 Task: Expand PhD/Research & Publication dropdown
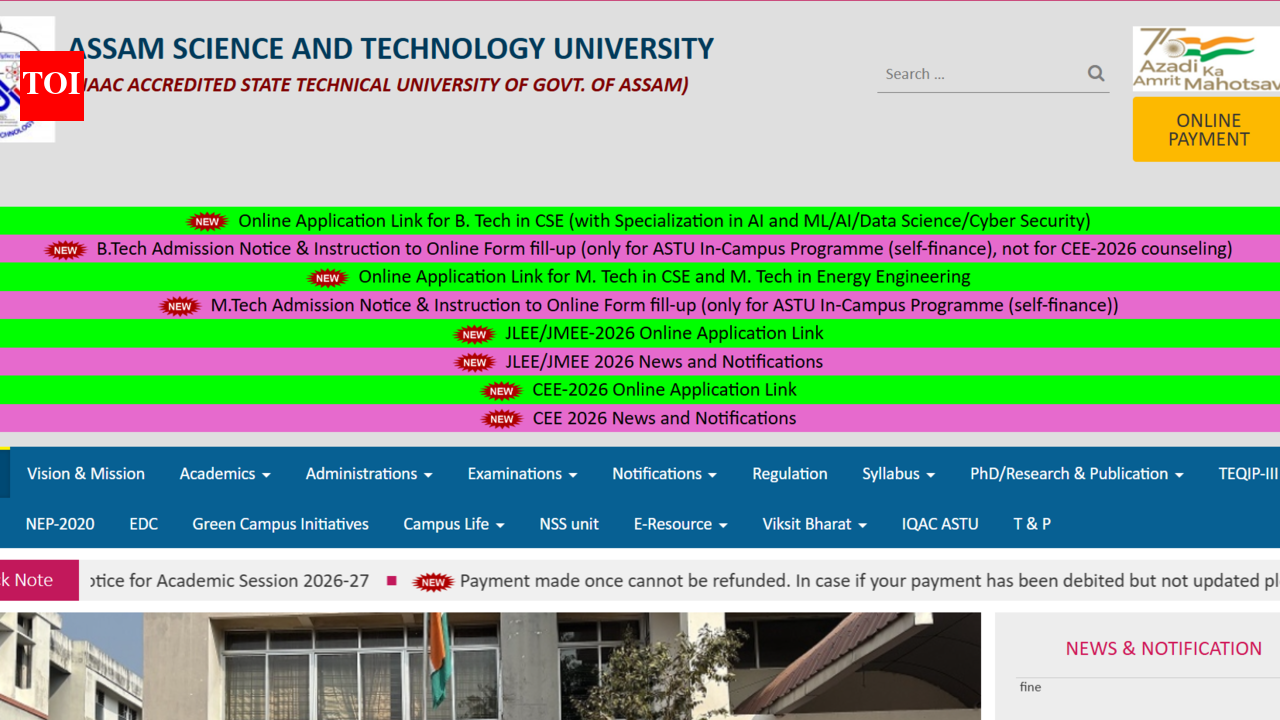pos(1077,473)
